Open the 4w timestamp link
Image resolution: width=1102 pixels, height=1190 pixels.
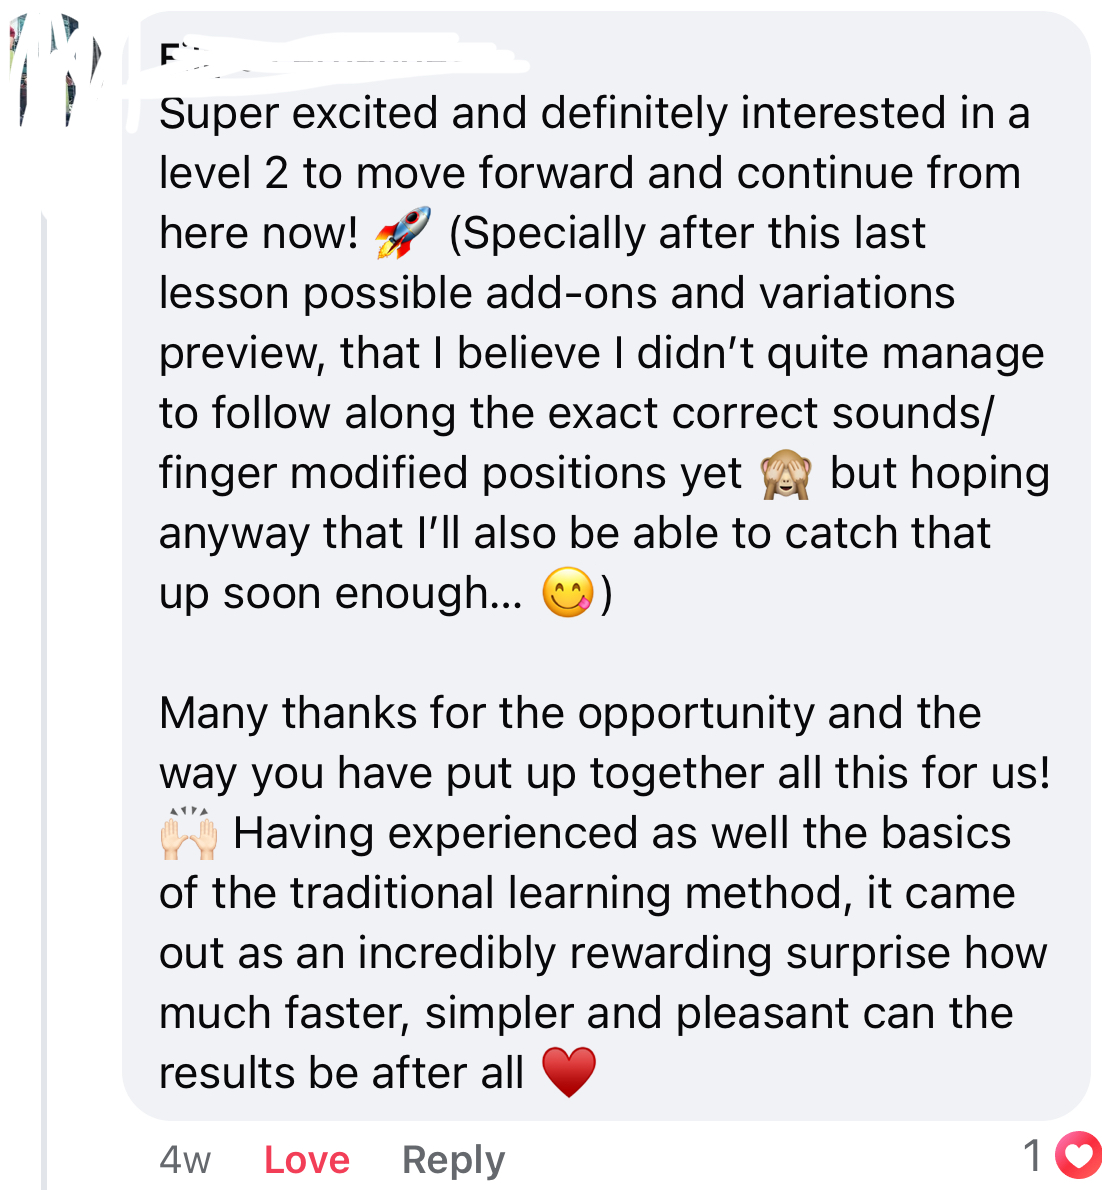tap(185, 1159)
